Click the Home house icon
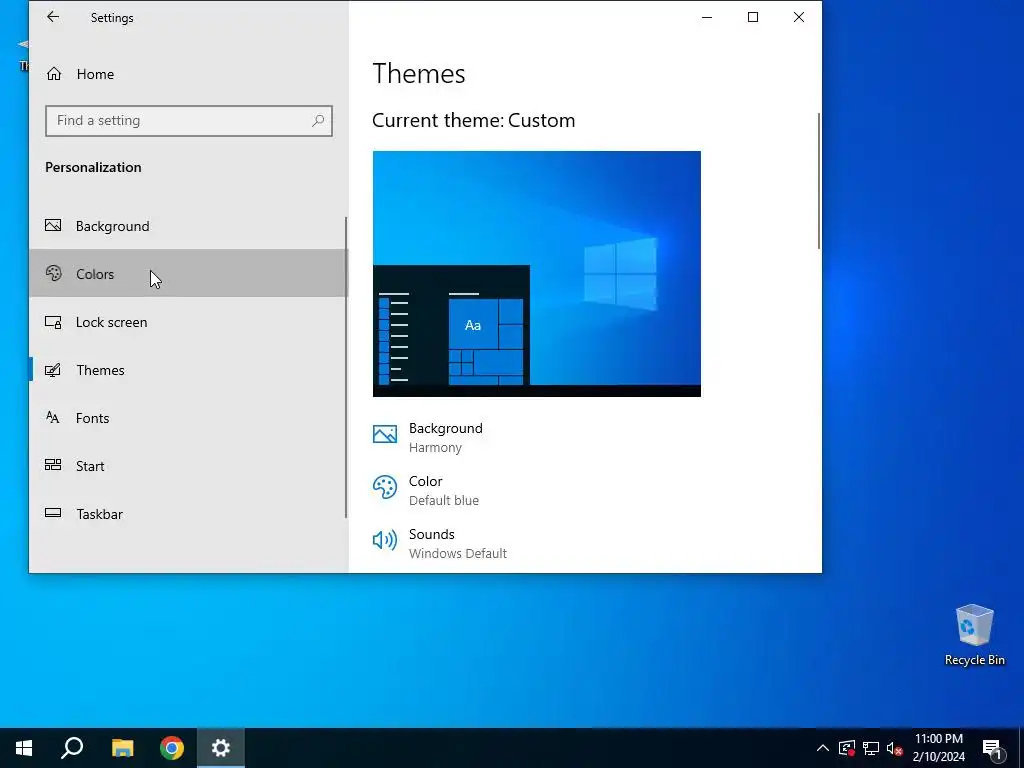 pos(54,74)
